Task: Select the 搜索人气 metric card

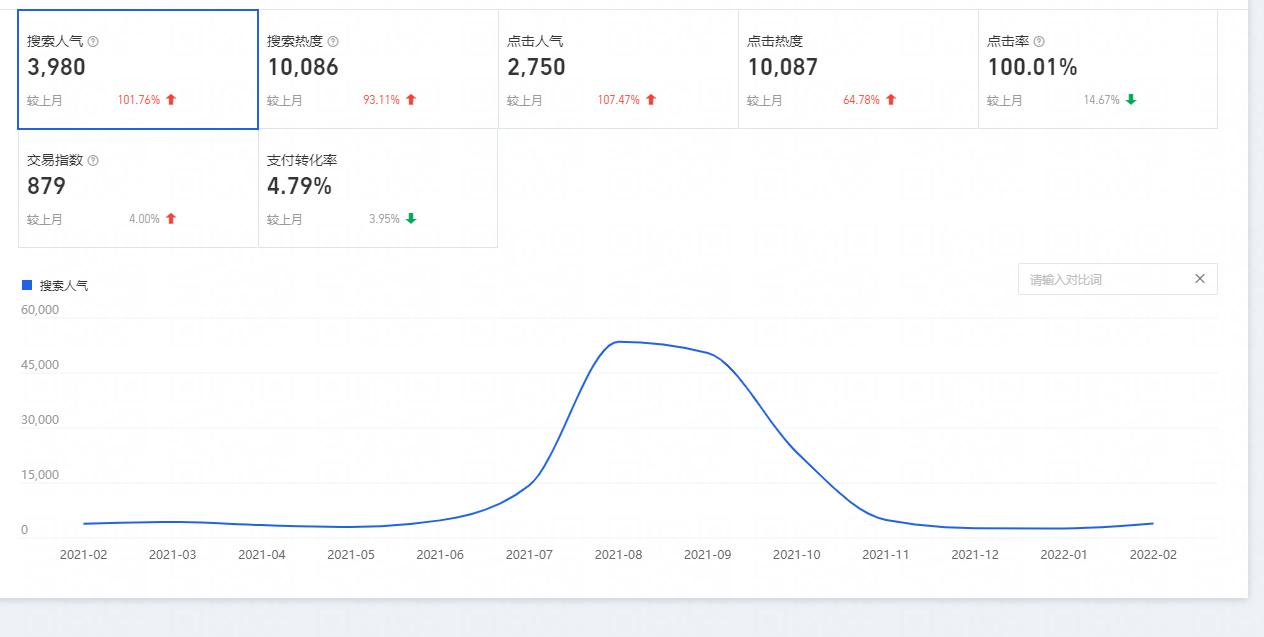Action: click(138, 70)
